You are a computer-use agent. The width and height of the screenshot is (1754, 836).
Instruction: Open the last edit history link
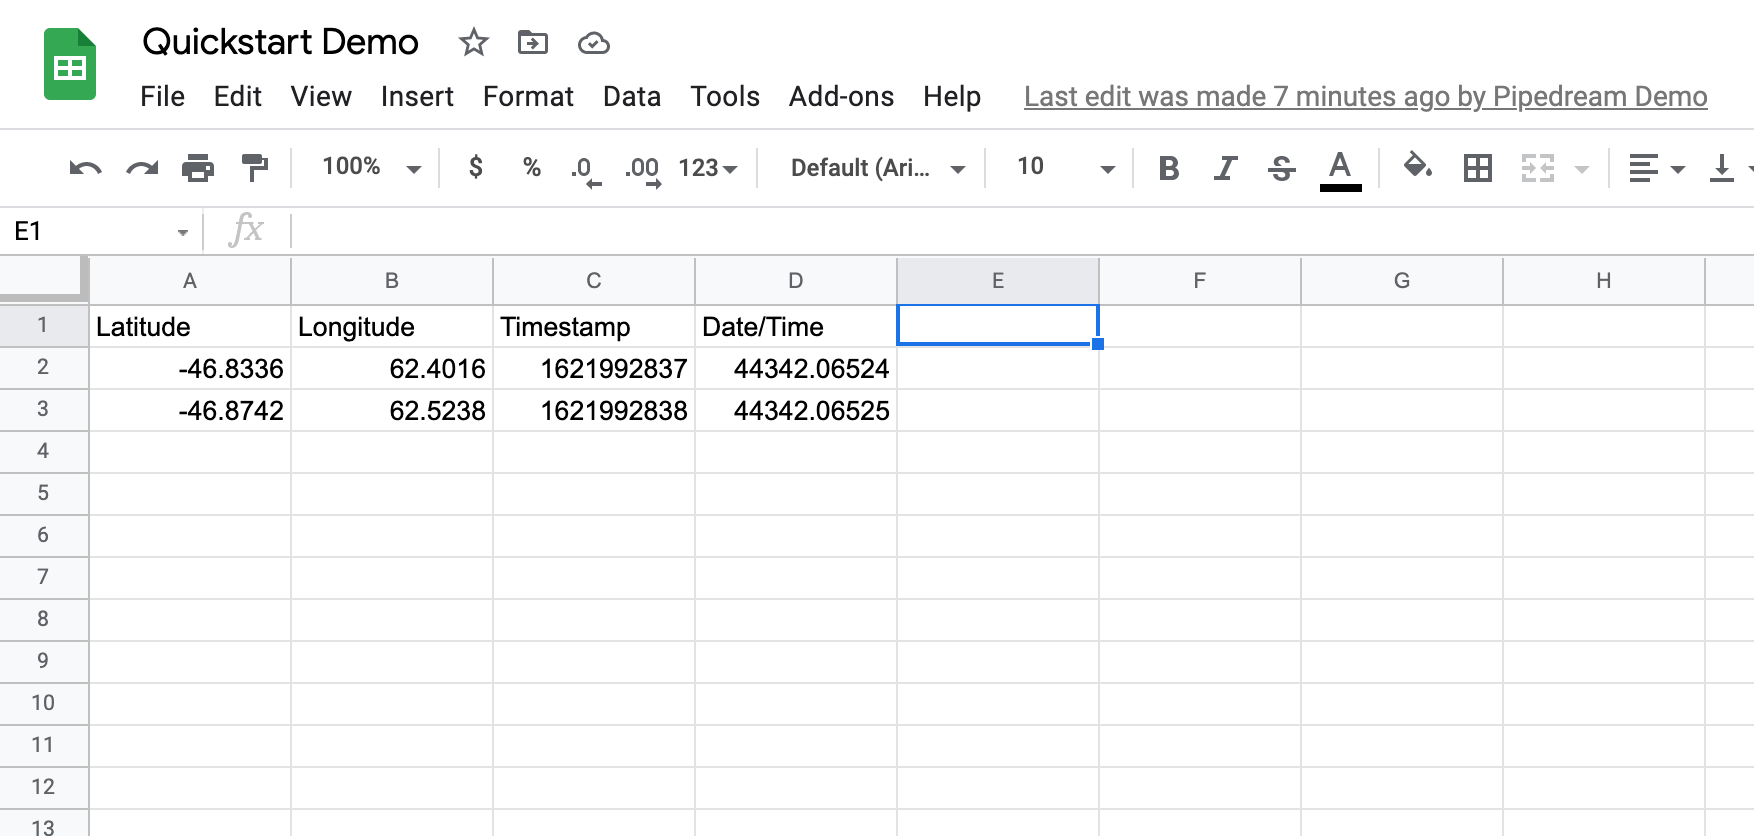(x=1365, y=97)
